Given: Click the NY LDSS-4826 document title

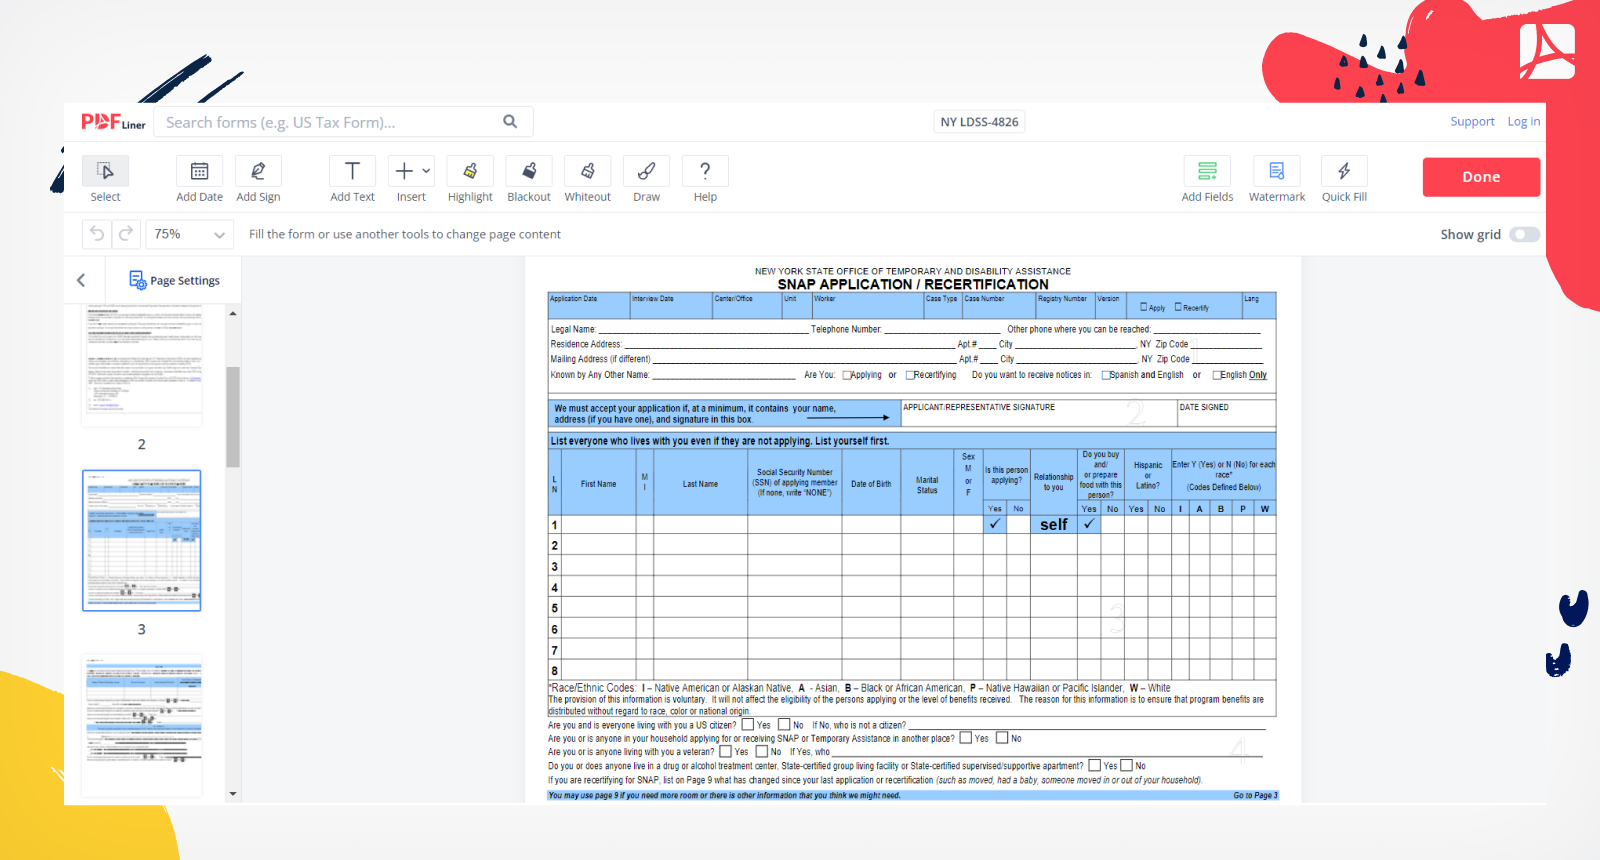Looking at the screenshot, I should (x=979, y=122).
